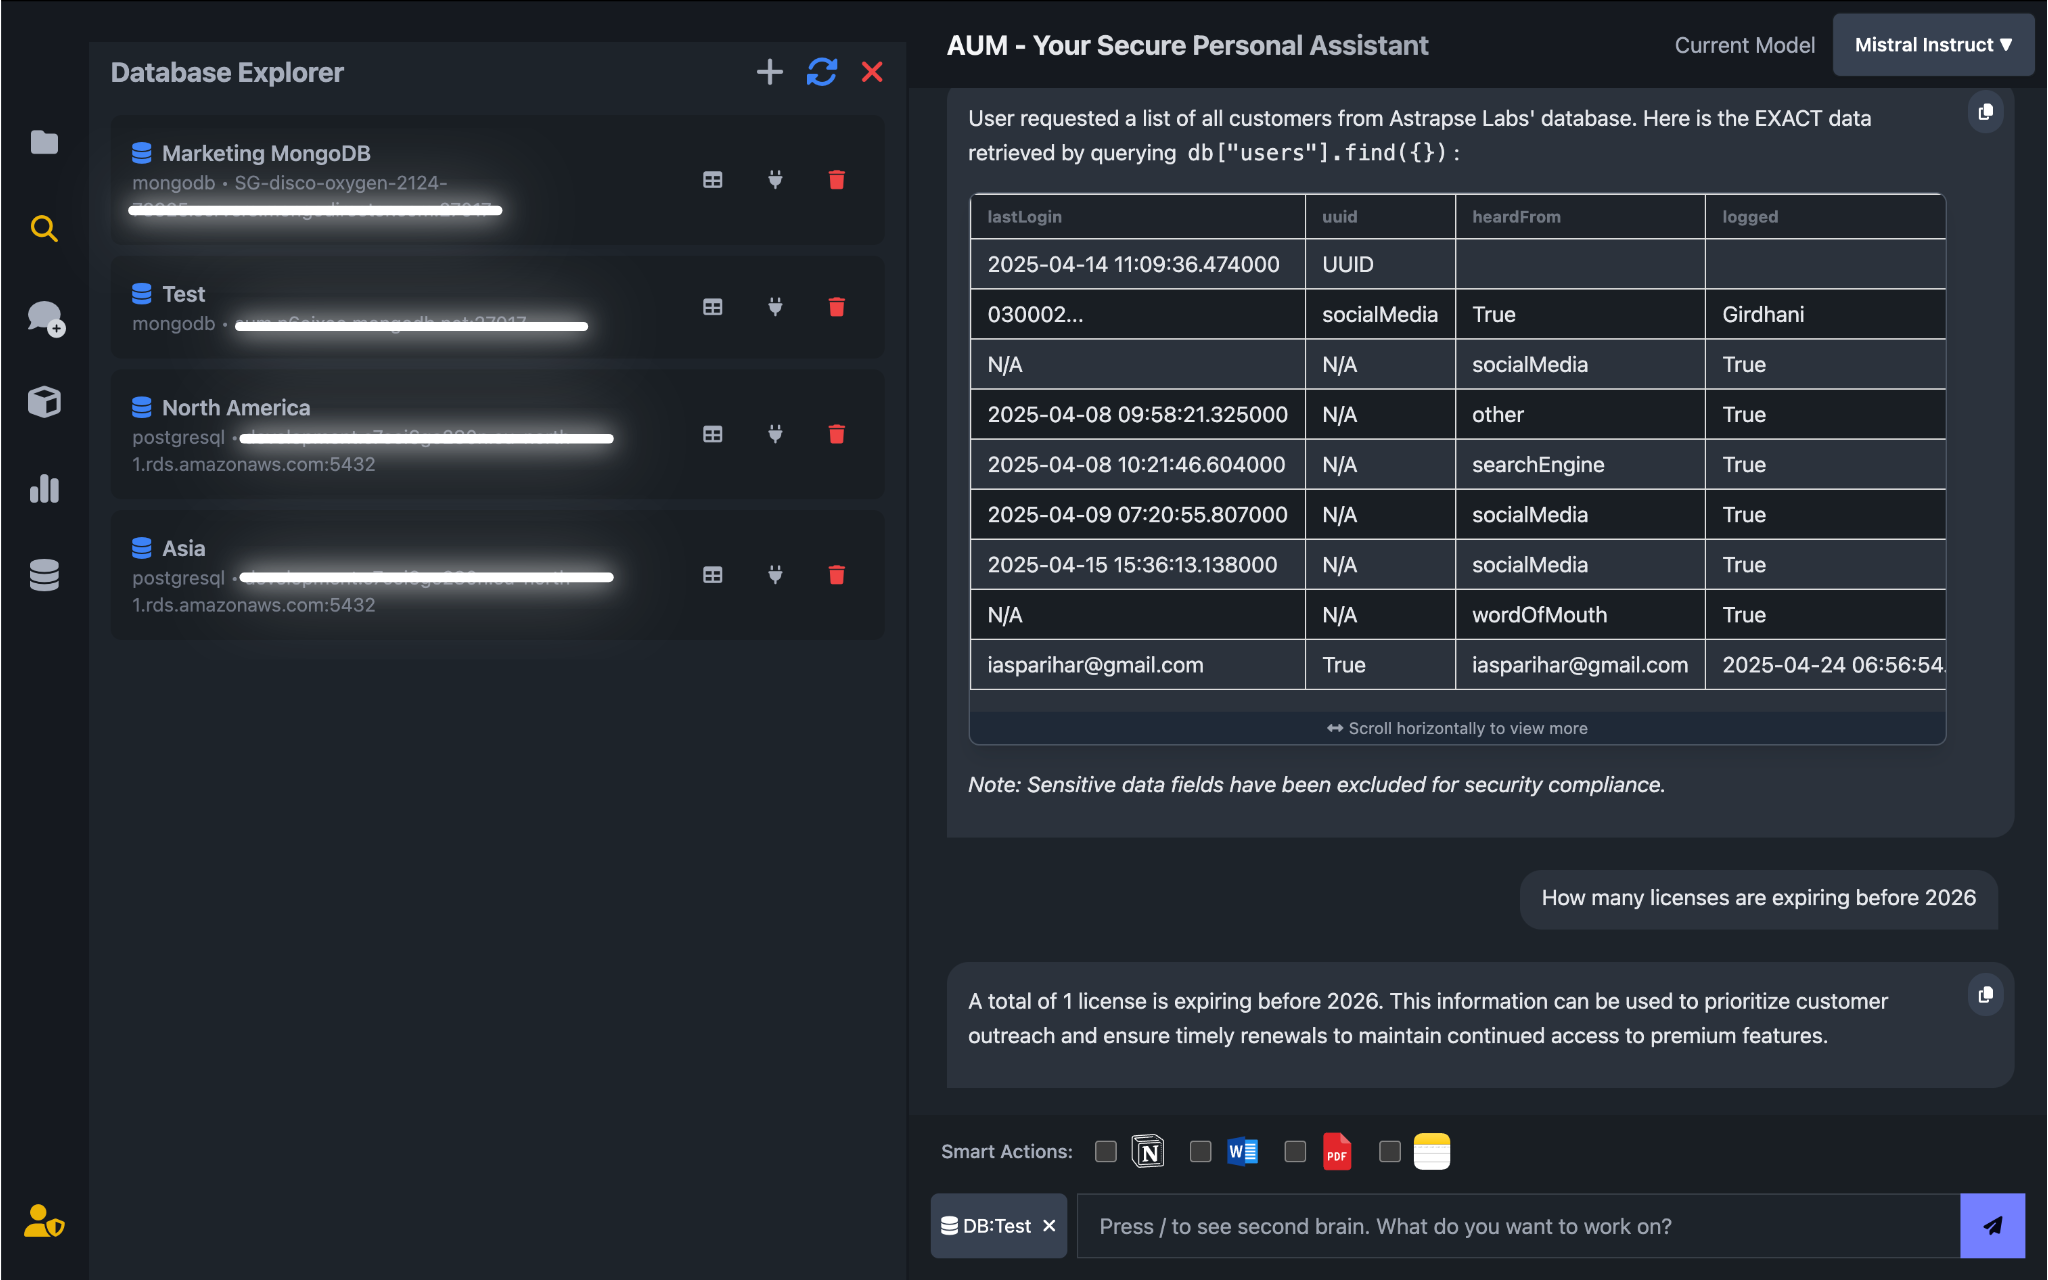Focus the chat message input field
Screen dimensions: 2048x1280
[x=1518, y=1226]
